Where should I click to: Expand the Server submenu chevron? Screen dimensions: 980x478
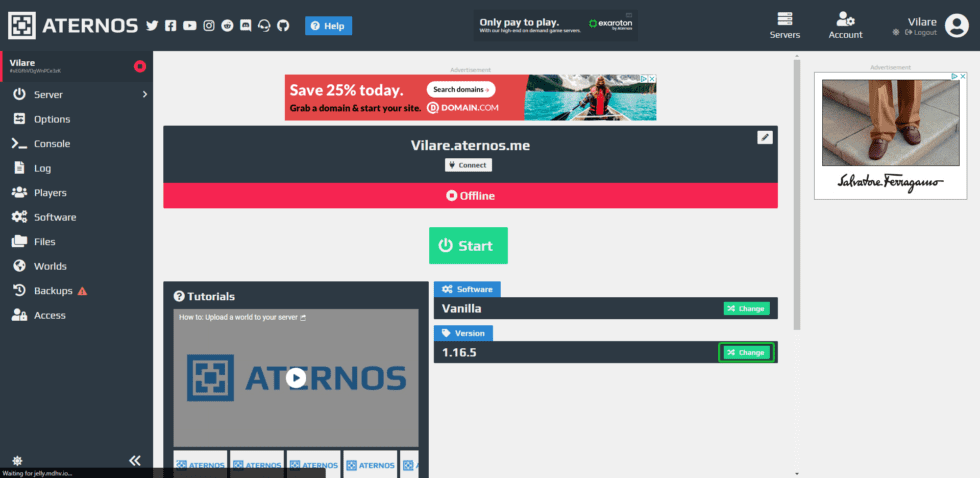tap(144, 94)
